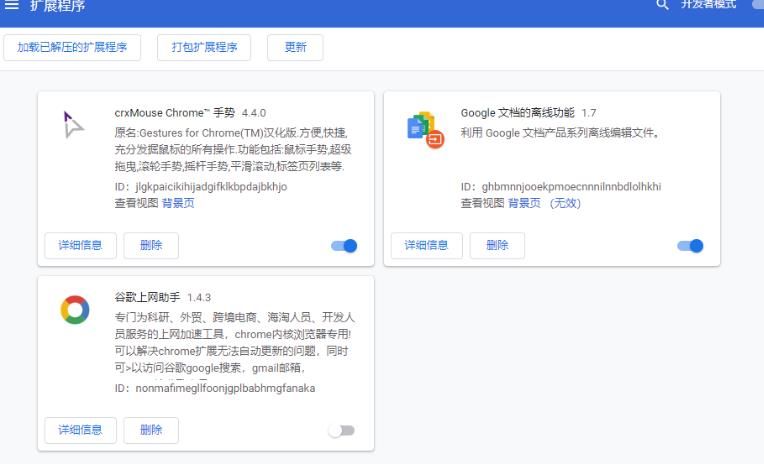The height and width of the screenshot is (464, 764).
Task: Click the 开发者模式 label
Action: pos(708,4)
